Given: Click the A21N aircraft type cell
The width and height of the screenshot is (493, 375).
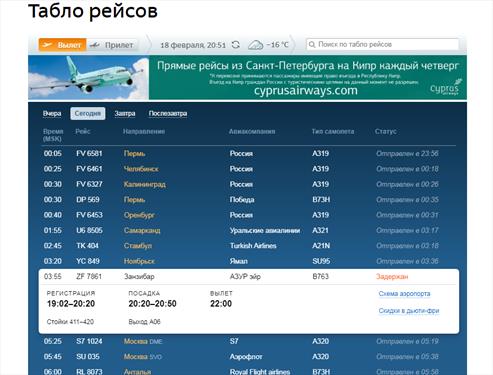Looking at the screenshot, I should point(321,246).
